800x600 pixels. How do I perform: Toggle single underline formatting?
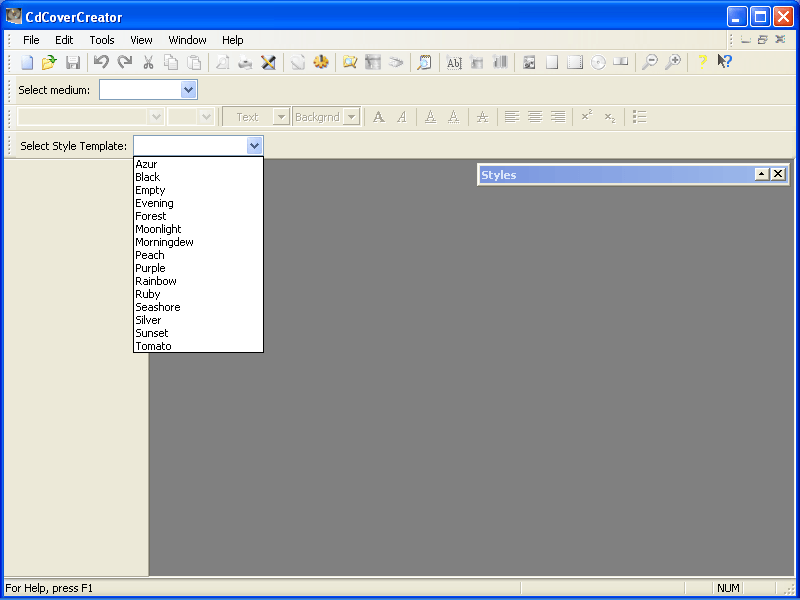click(431, 117)
